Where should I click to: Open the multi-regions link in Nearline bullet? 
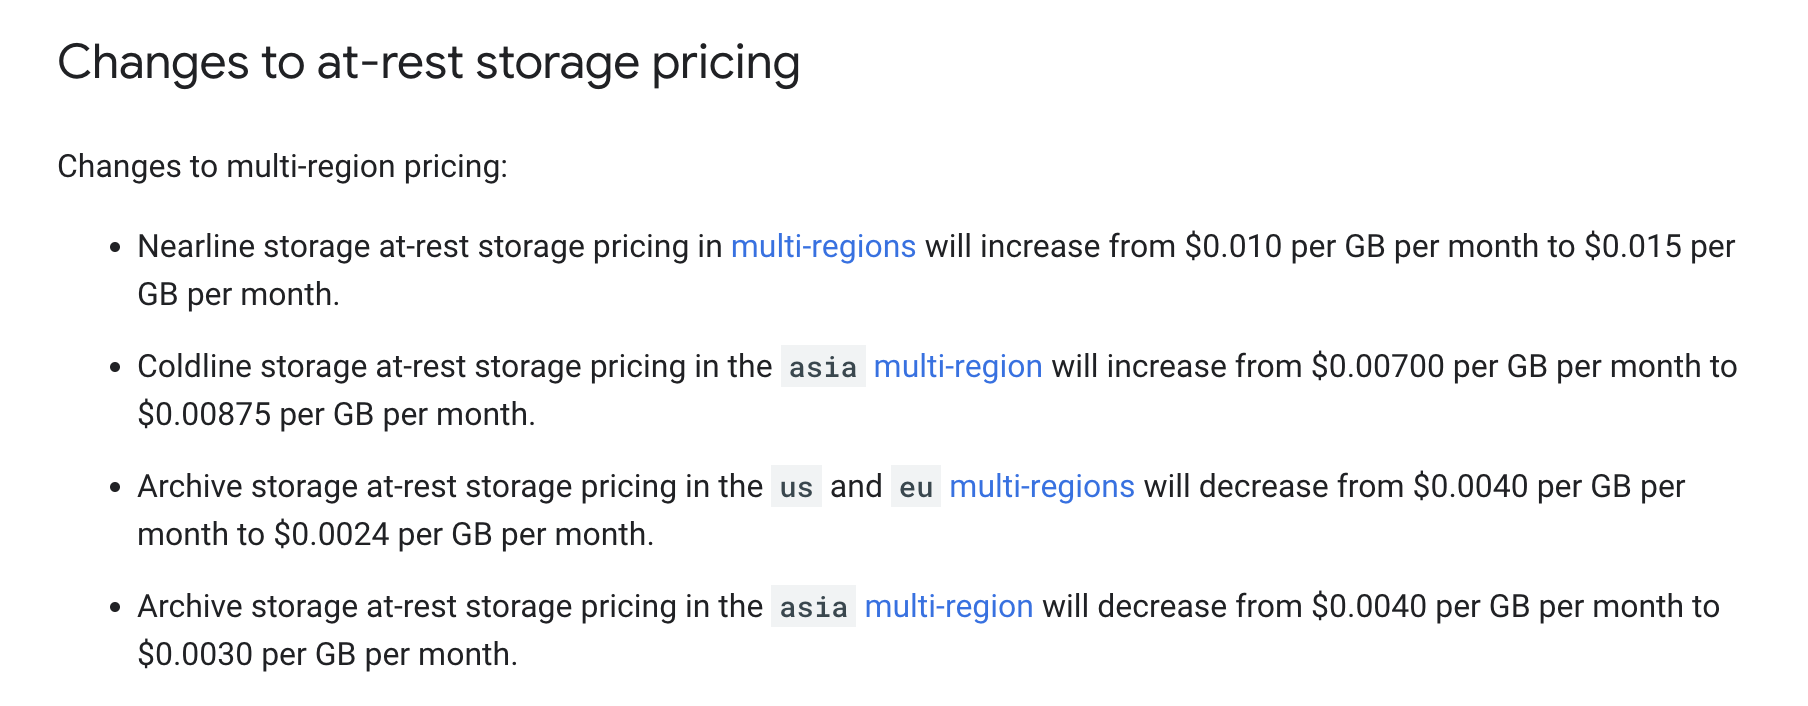823,246
